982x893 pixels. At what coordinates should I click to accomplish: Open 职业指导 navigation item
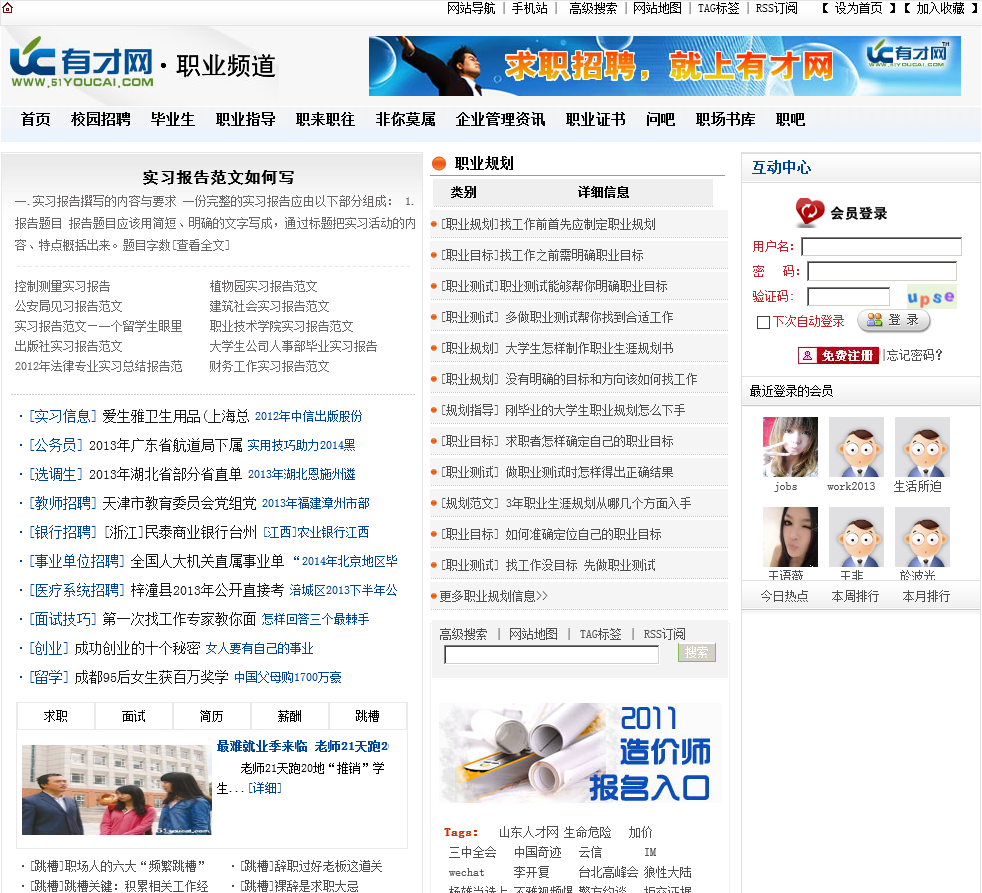pyautogui.click(x=246, y=119)
